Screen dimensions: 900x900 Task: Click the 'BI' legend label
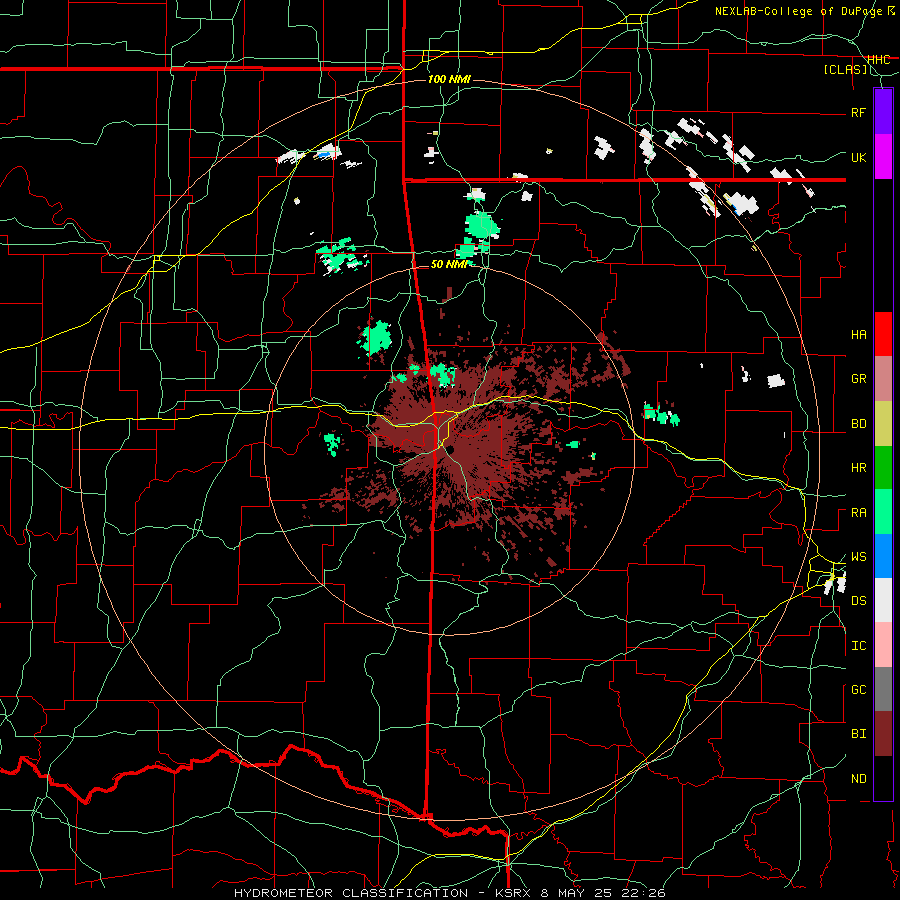click(859, 734)
